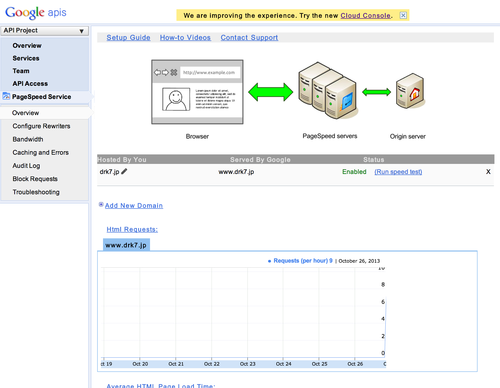
Task: Run speed test for drk7.jp
Action: 398,172
